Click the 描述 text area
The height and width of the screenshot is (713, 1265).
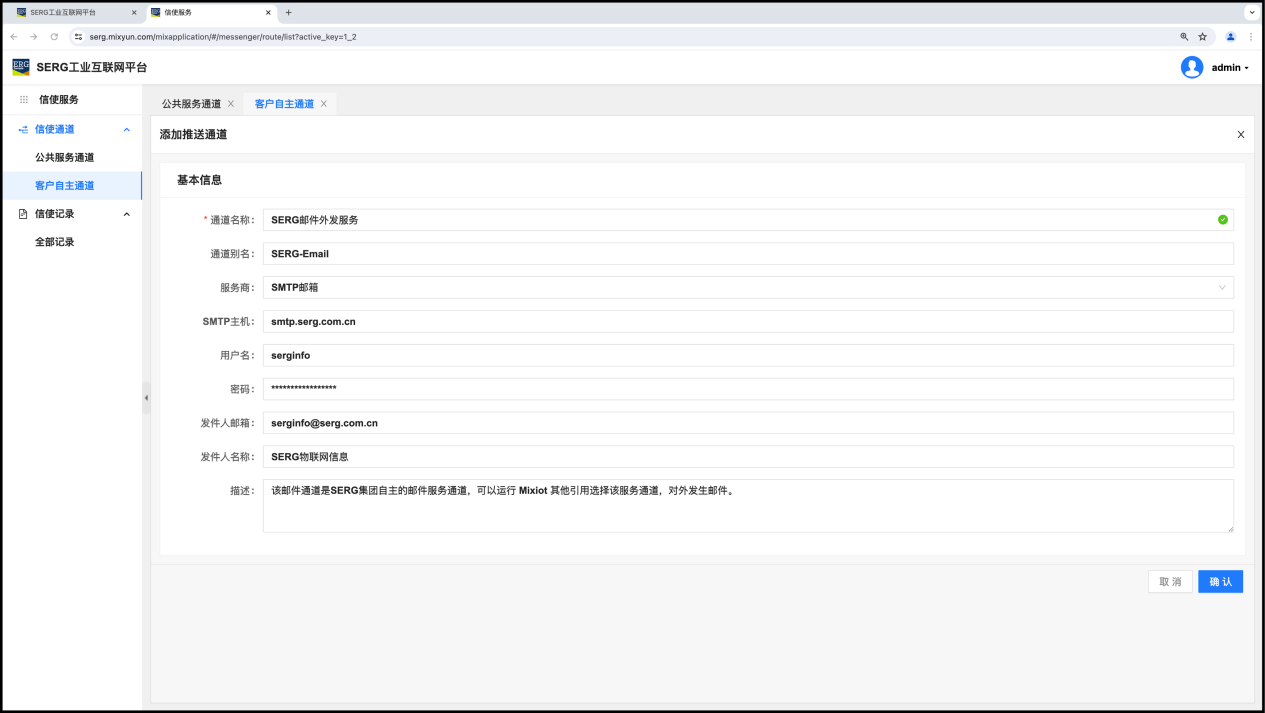coord(747,505)
